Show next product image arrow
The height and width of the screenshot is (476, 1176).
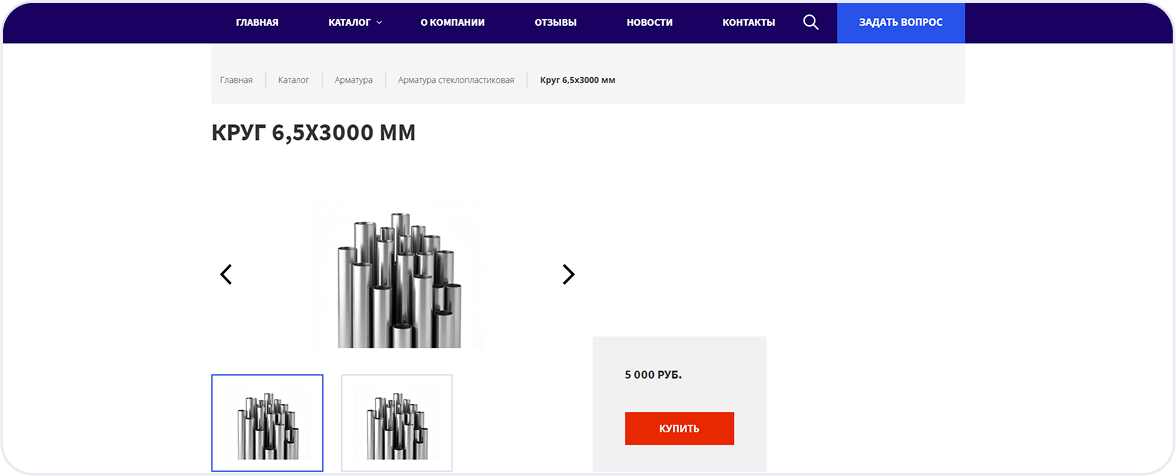coord(568,274)
